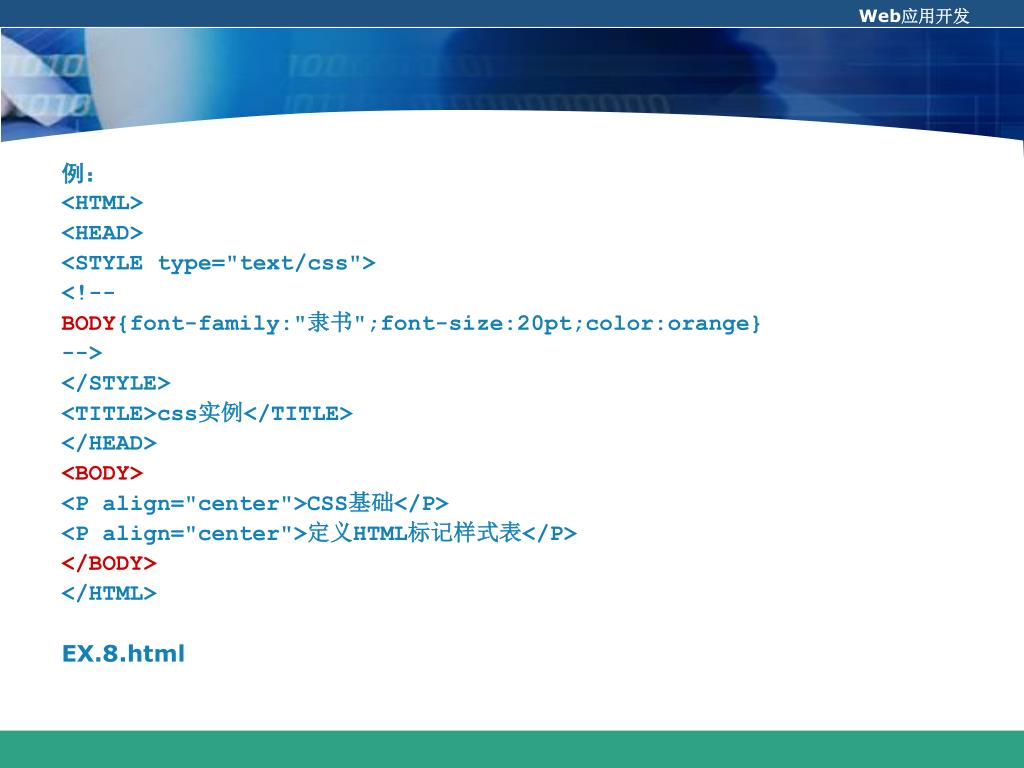Click the <TITLE>css实例</TITLE> line
The image size is (1024, 768).
(207, 413)
